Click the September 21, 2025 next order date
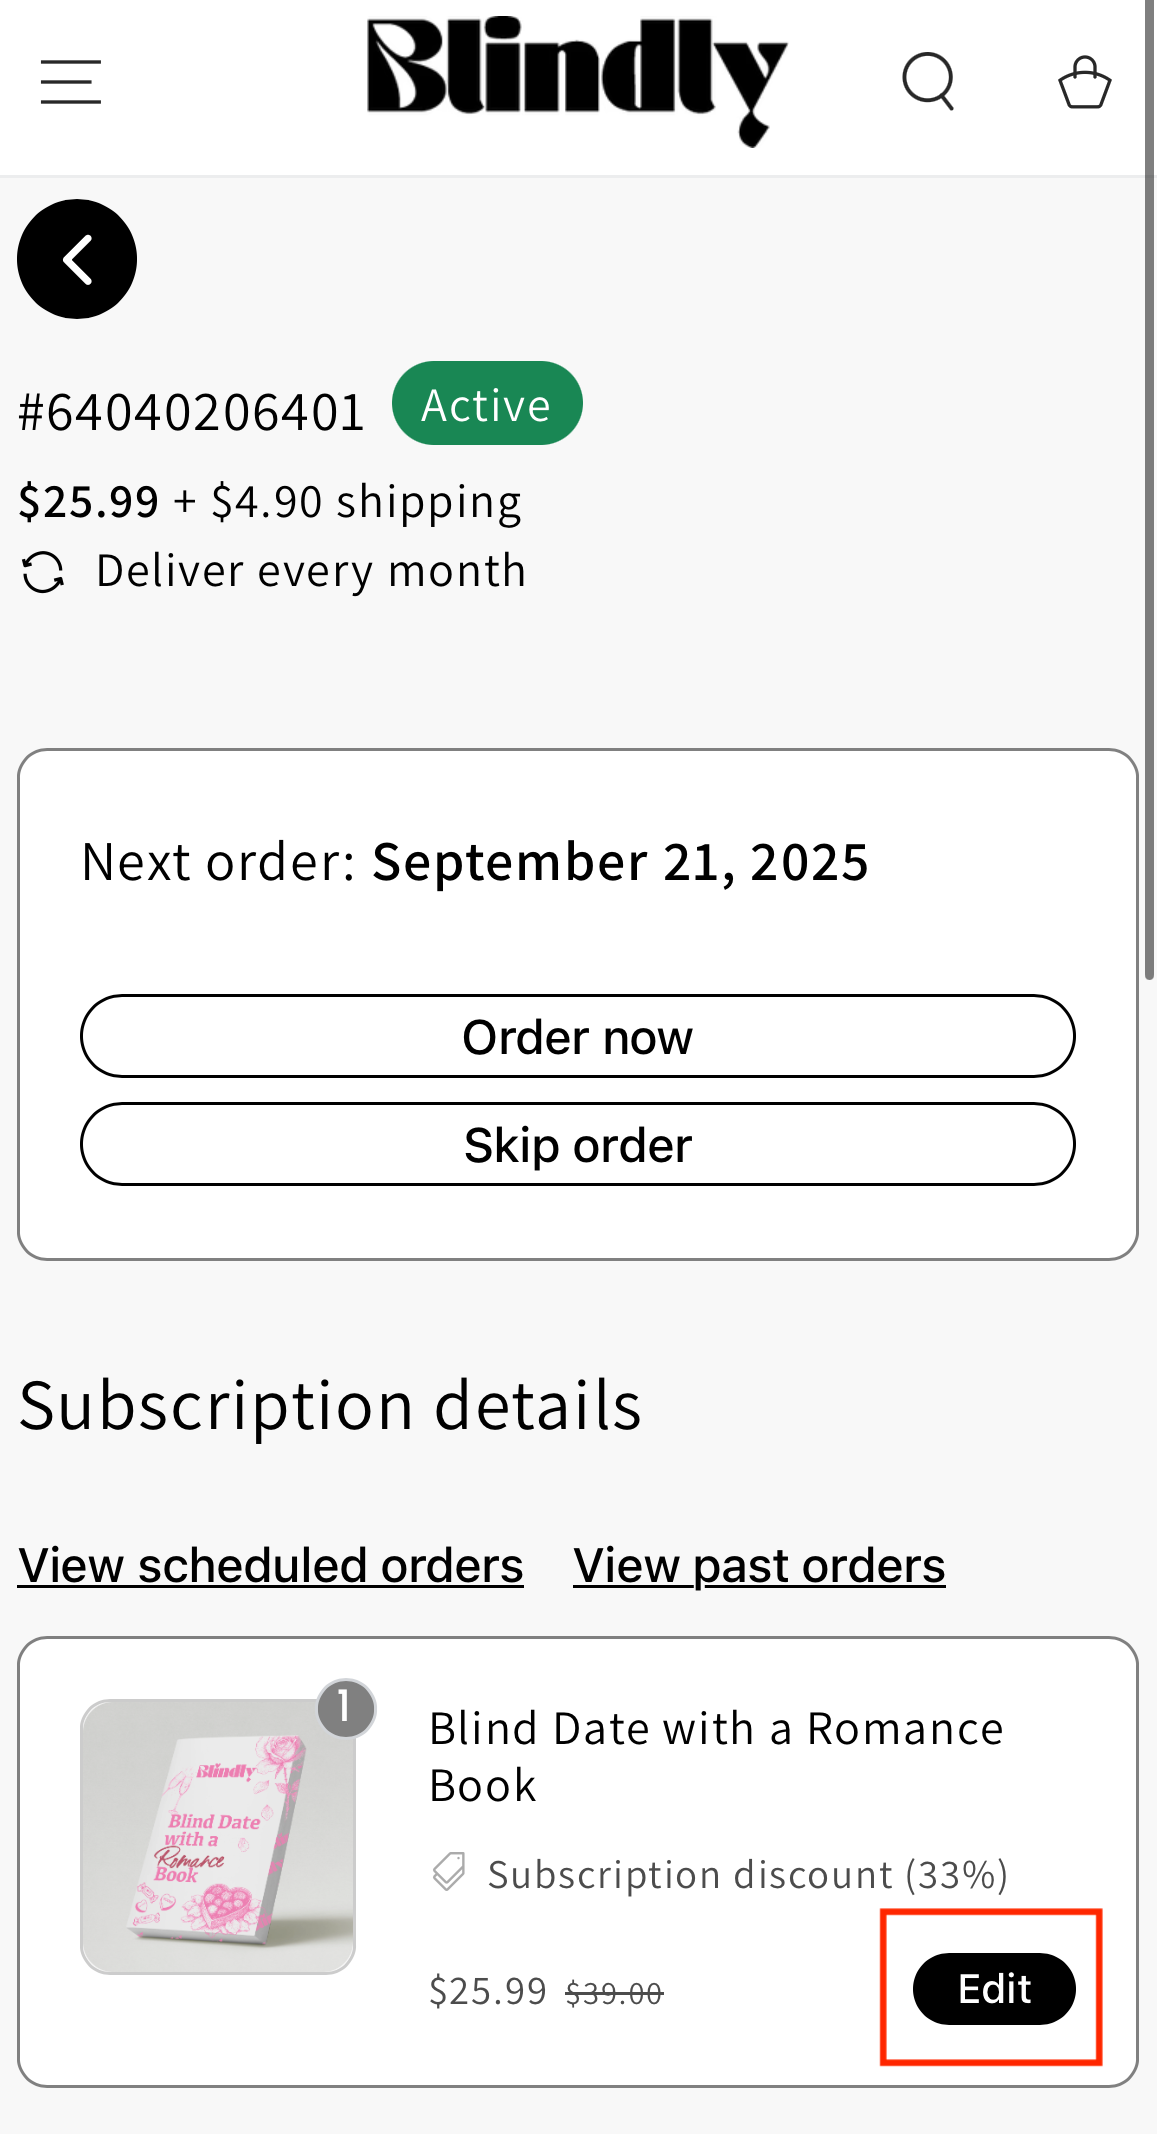The image size is (1157, 2134). click(620, 862)
